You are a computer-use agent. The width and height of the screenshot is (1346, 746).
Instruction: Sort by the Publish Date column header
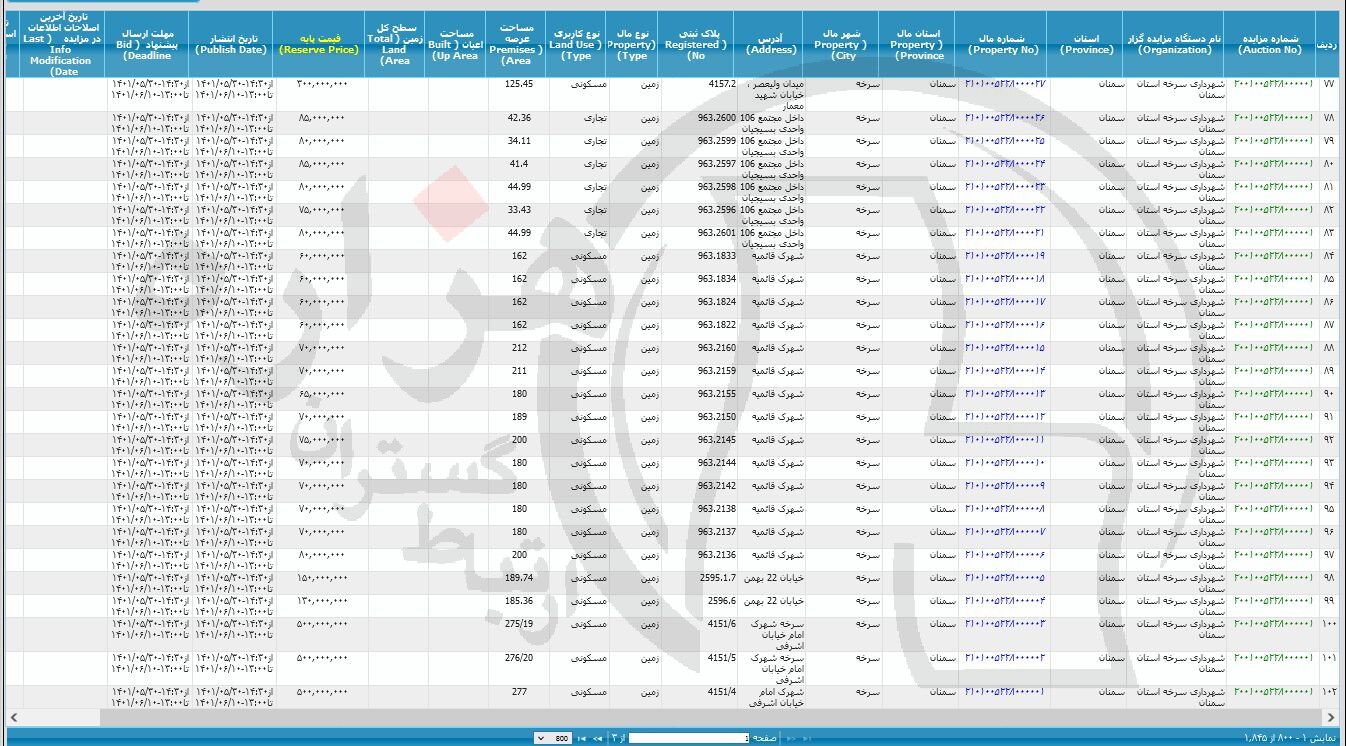coord(231,43)
